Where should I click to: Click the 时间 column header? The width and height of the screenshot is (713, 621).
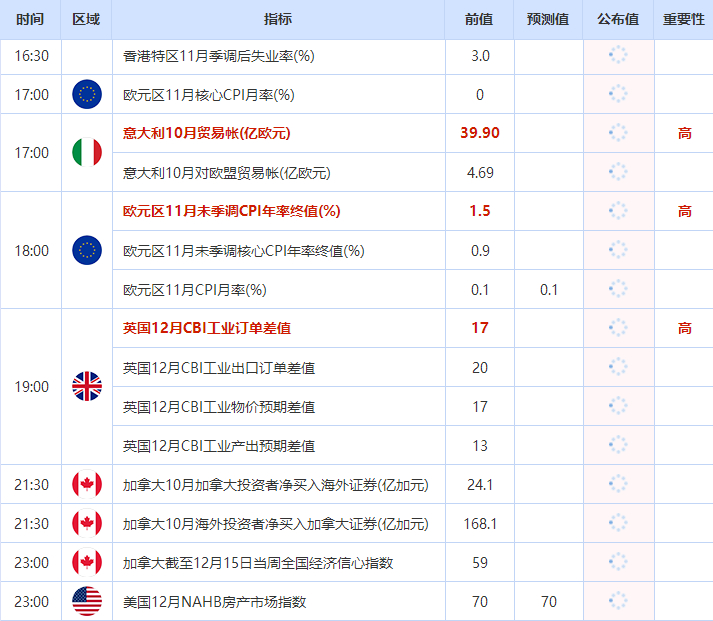(x=30, y=19)
